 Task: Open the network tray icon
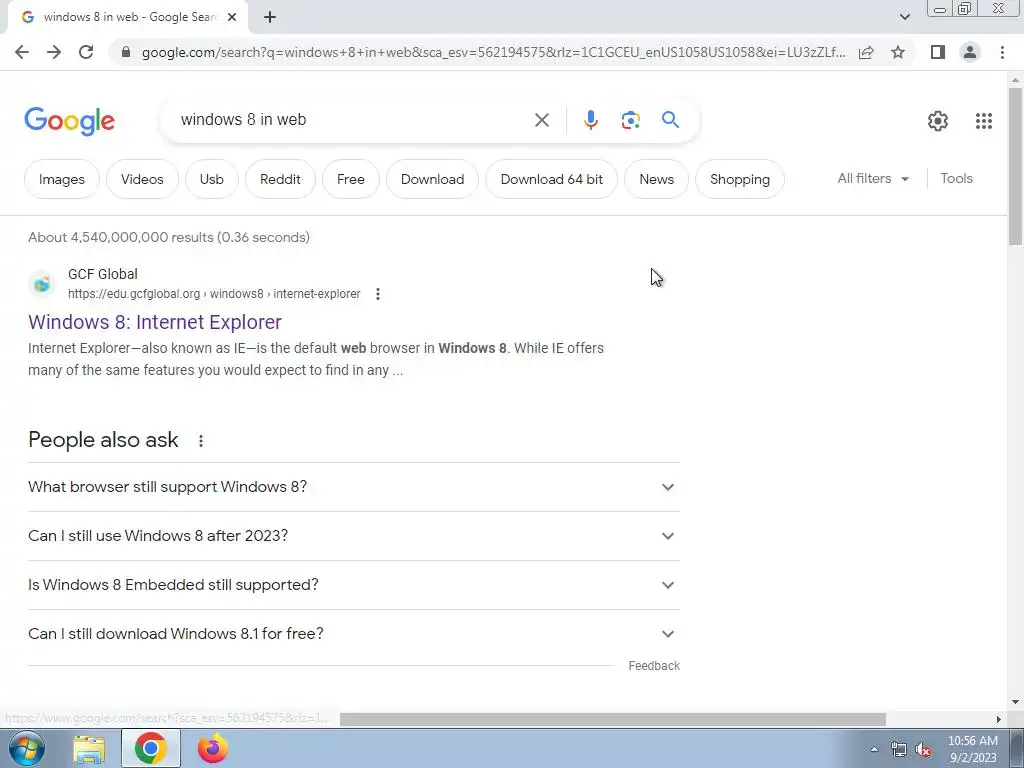899,750
